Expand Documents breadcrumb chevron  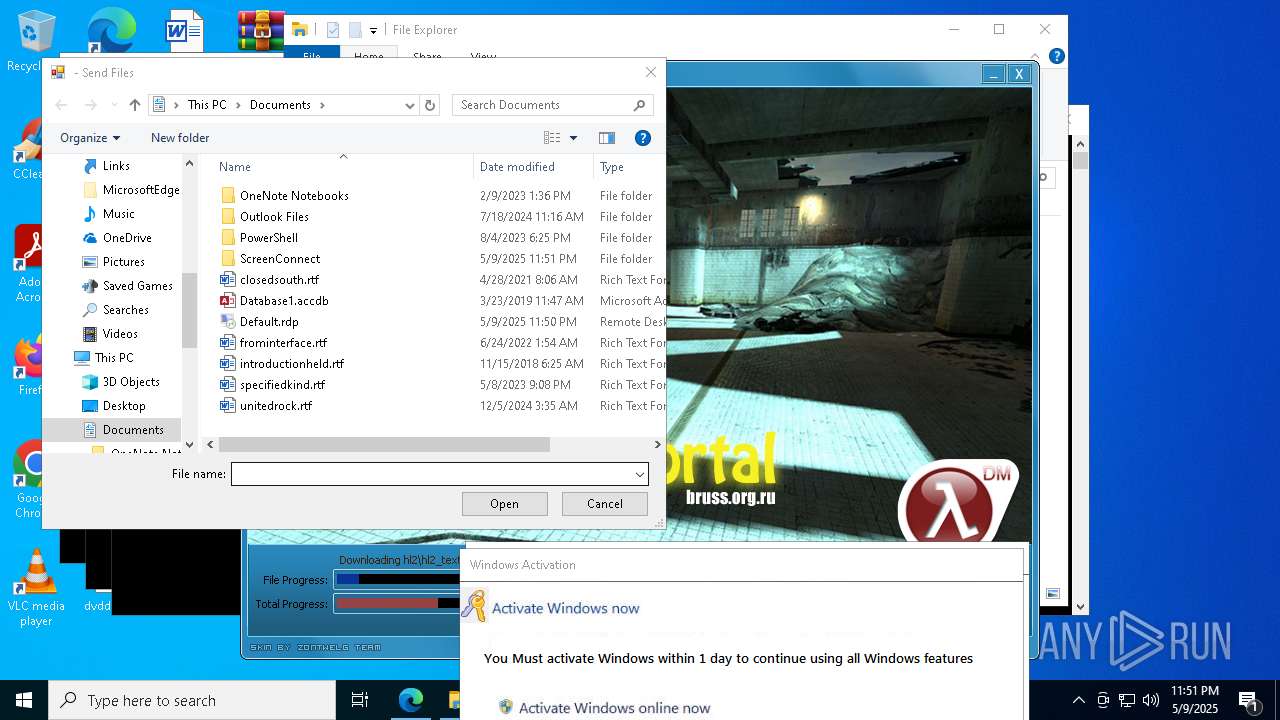pyautogui.click(x=322, y=105)
